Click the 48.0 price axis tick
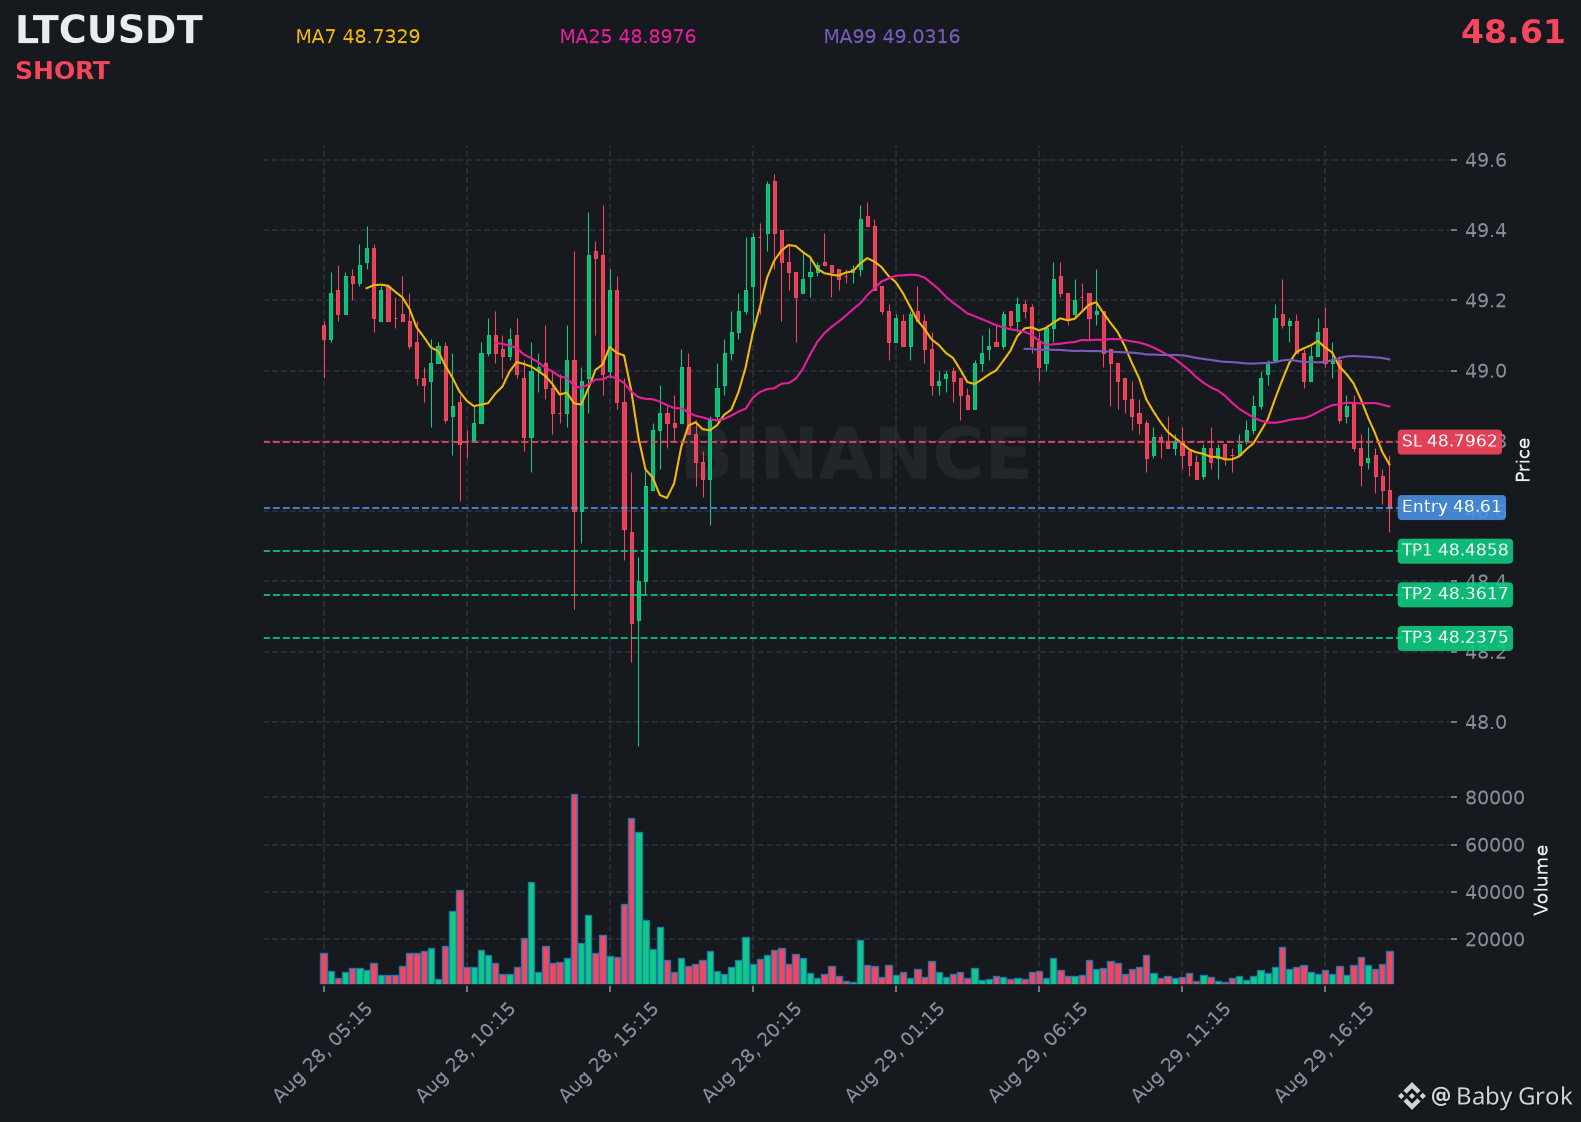This screenshot has height=1122, width=1581. pyautogui.click(x=1486, y=722)
